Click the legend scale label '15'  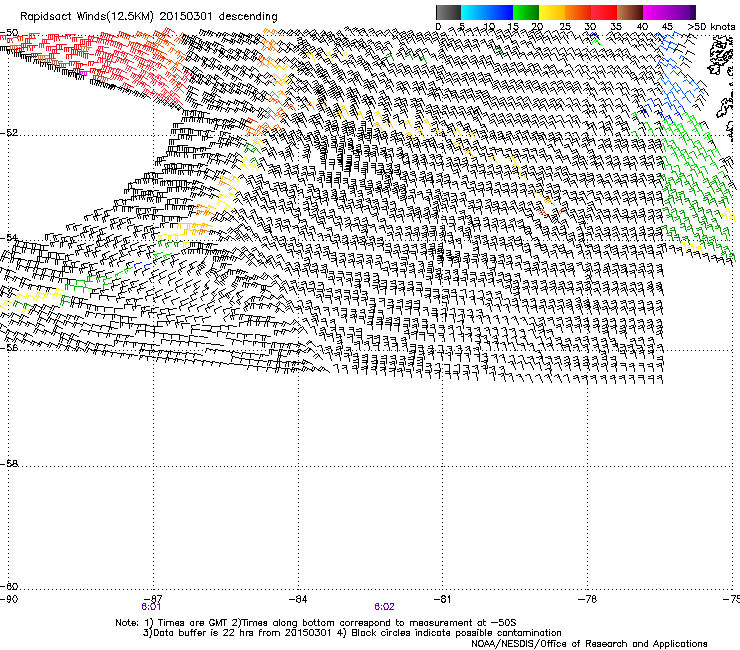513,26
